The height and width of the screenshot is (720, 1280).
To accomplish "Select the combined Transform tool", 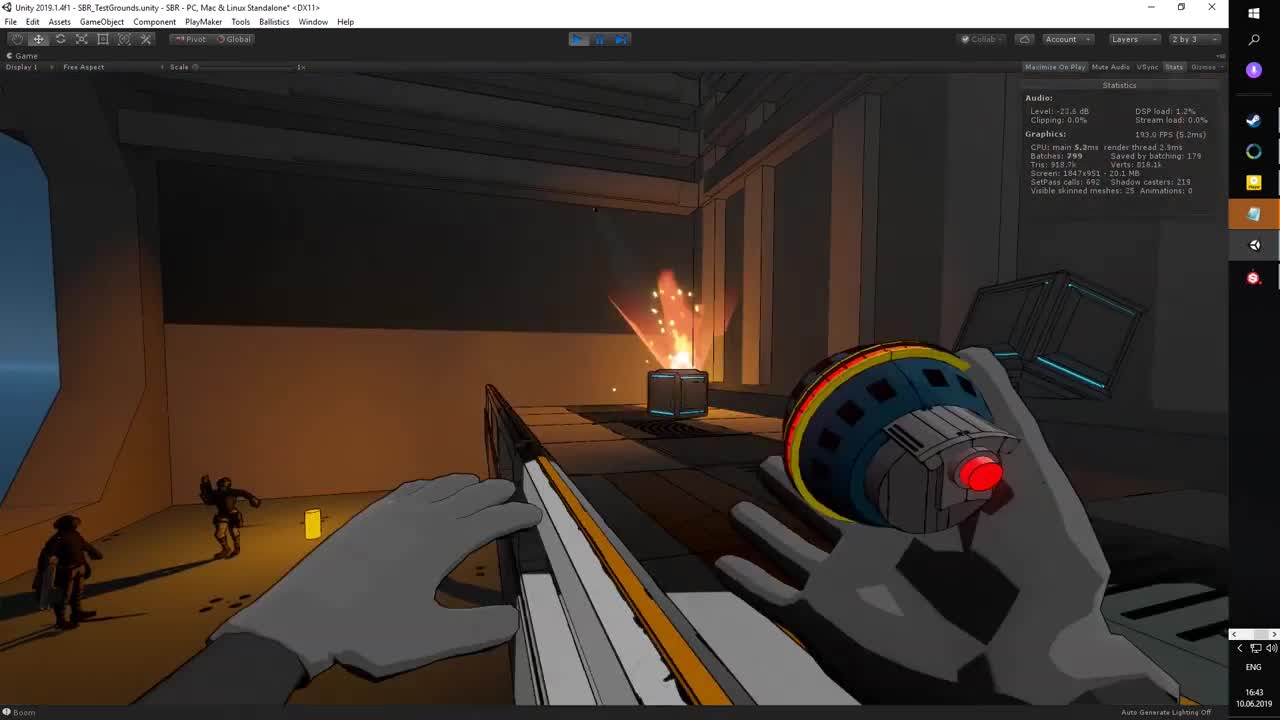I will click(x=124, y=39).
